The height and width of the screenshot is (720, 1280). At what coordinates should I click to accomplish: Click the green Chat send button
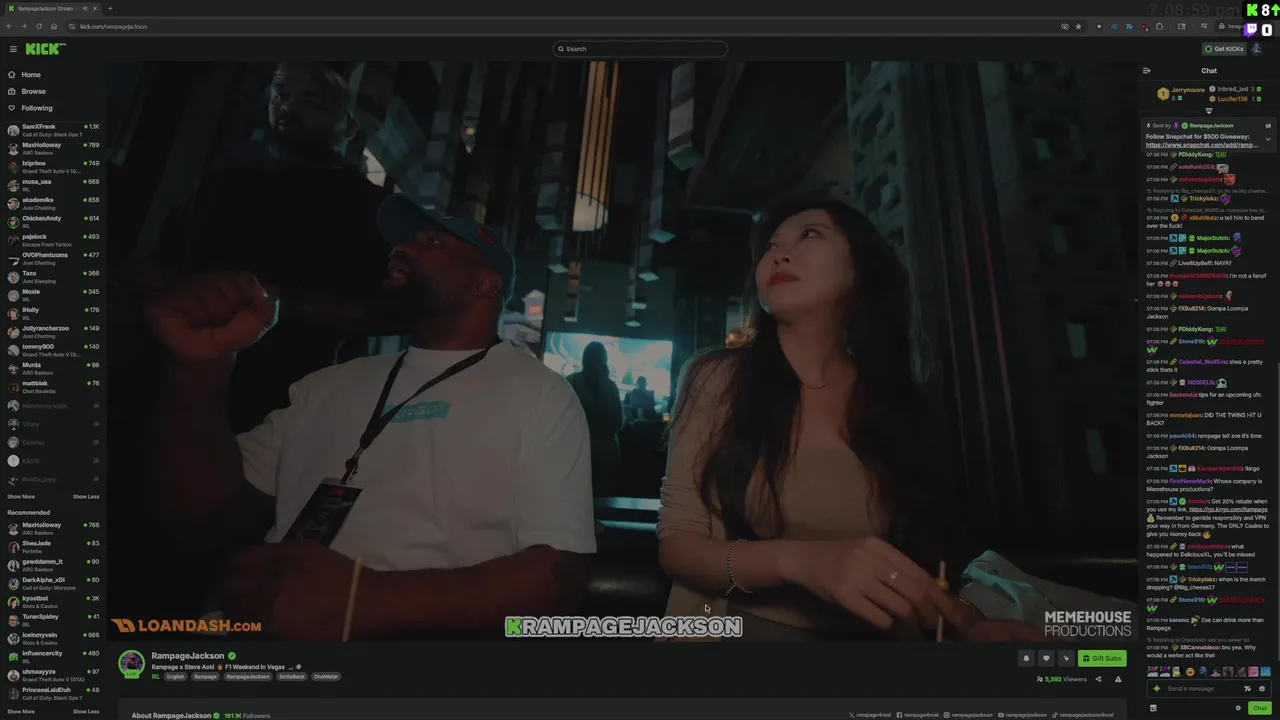point(1259,708)
